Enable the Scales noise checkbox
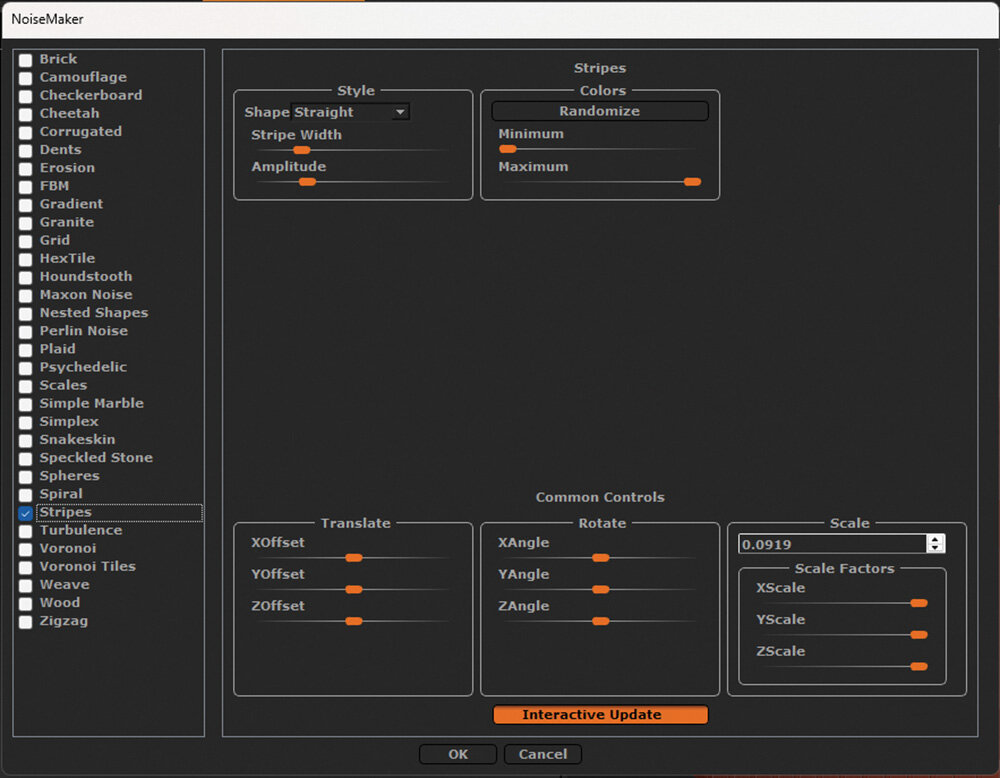Viewport: 1000px width, 778px height. pyautogui.click(x=26, y=386)
